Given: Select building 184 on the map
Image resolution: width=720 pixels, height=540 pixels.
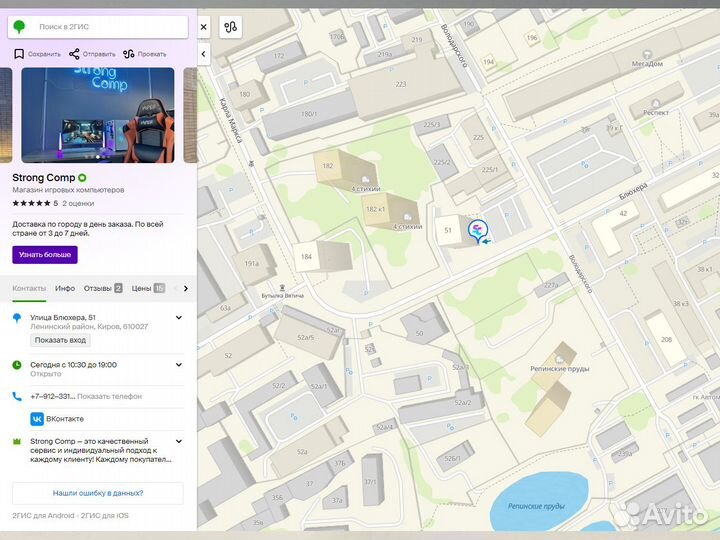Looking at the screenshot, I should click(x=306, y=257).
